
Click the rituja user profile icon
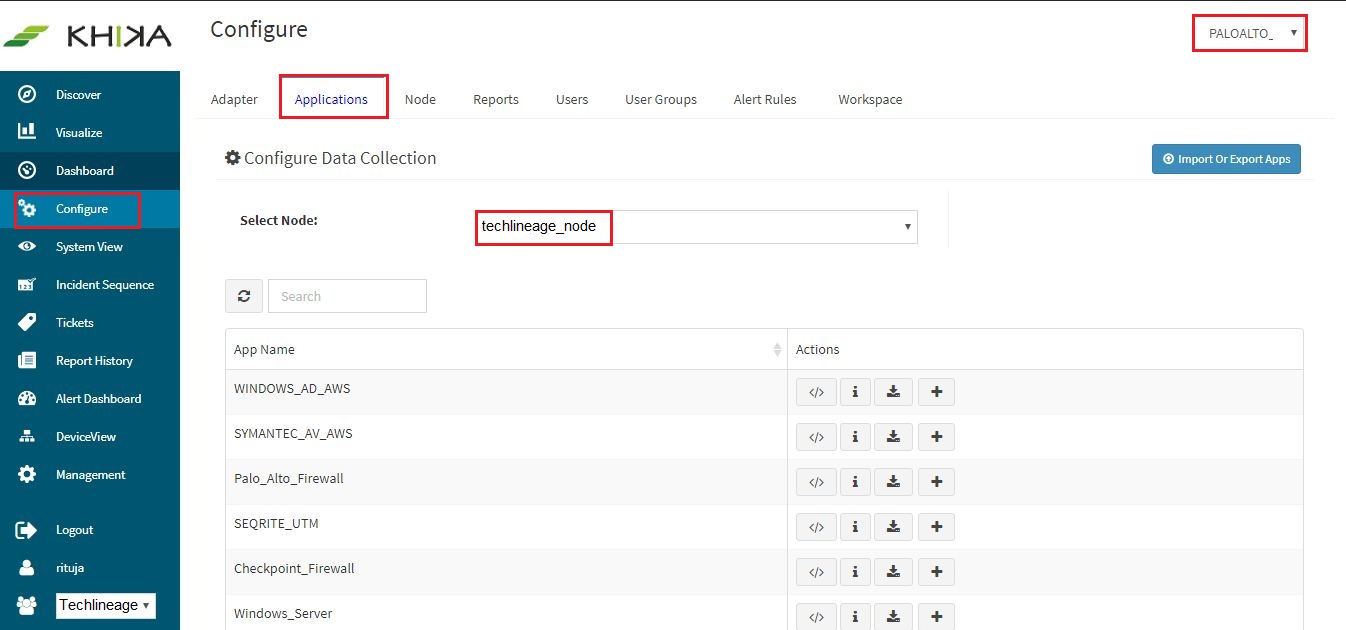pos(28,567)
